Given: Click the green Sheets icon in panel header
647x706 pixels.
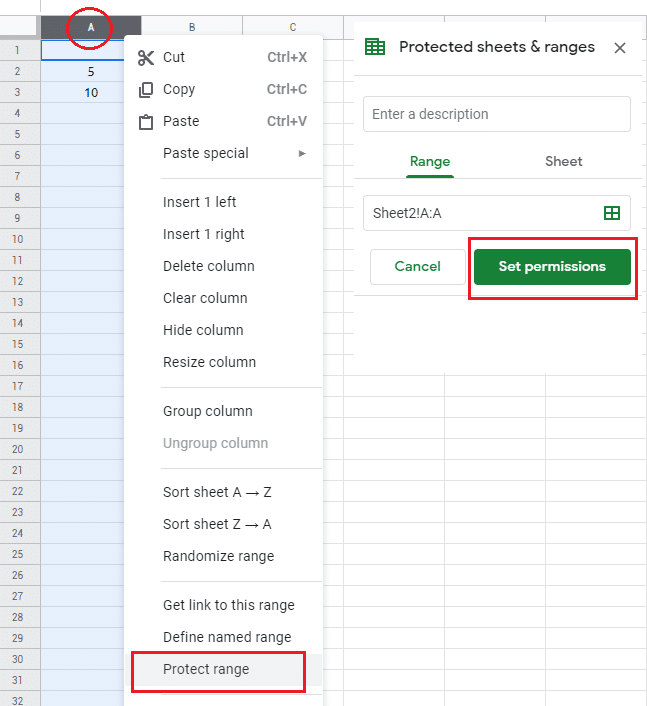Looking at the screenshot, I should pos(375,47).
